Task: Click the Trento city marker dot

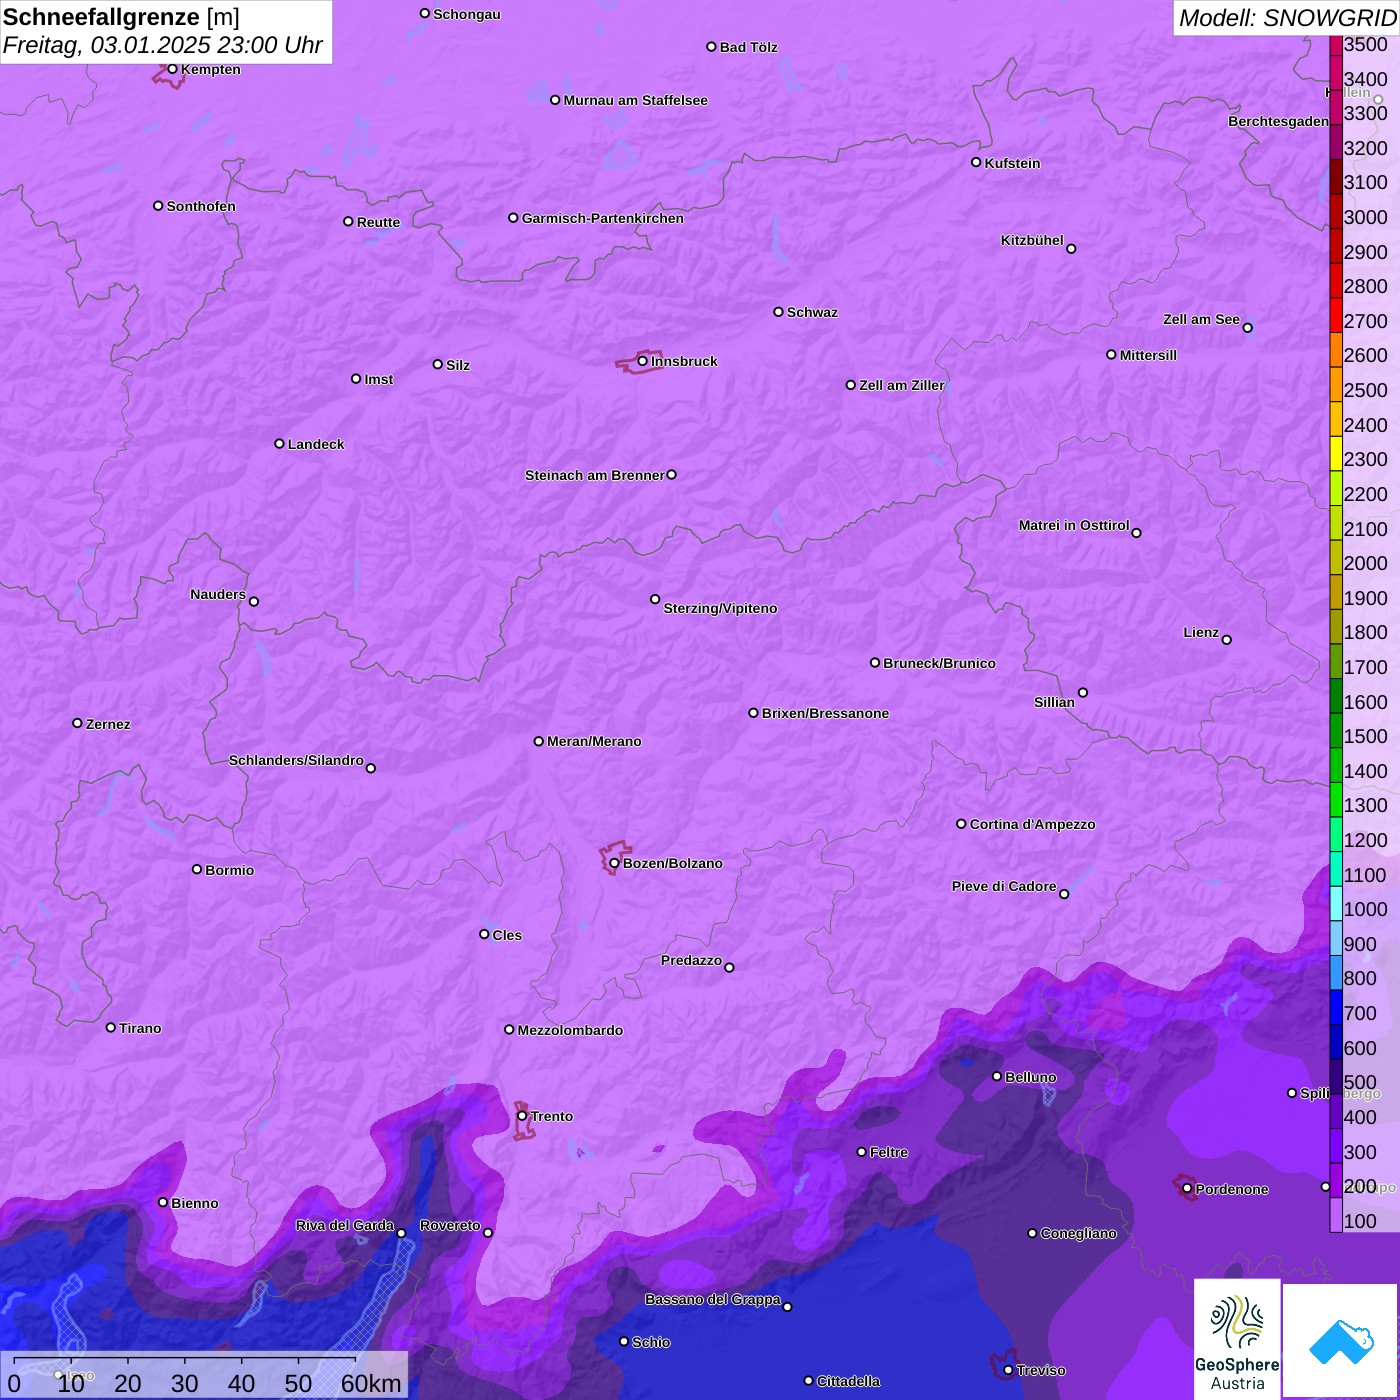Action: 522,1115
